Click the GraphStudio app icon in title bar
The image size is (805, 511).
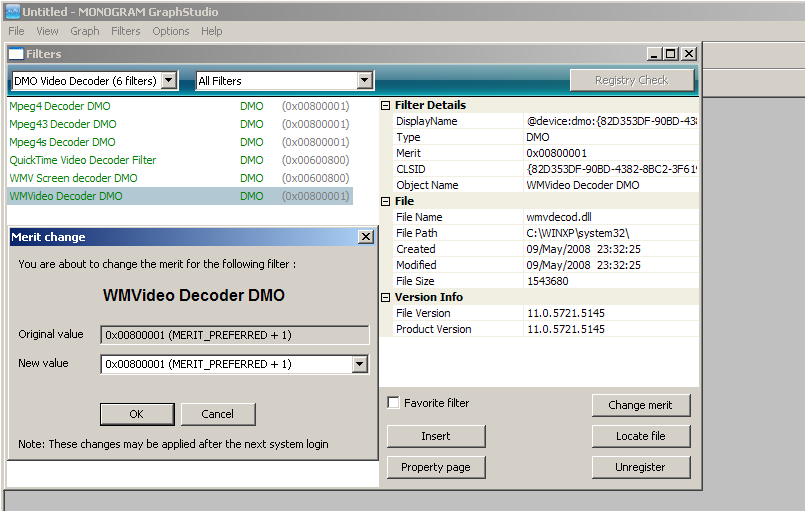pos(12,11)
